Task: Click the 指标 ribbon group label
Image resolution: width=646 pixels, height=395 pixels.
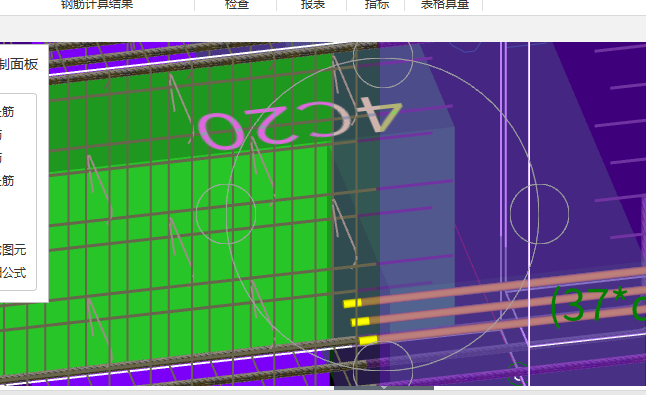Action: (x=377, y=5)
